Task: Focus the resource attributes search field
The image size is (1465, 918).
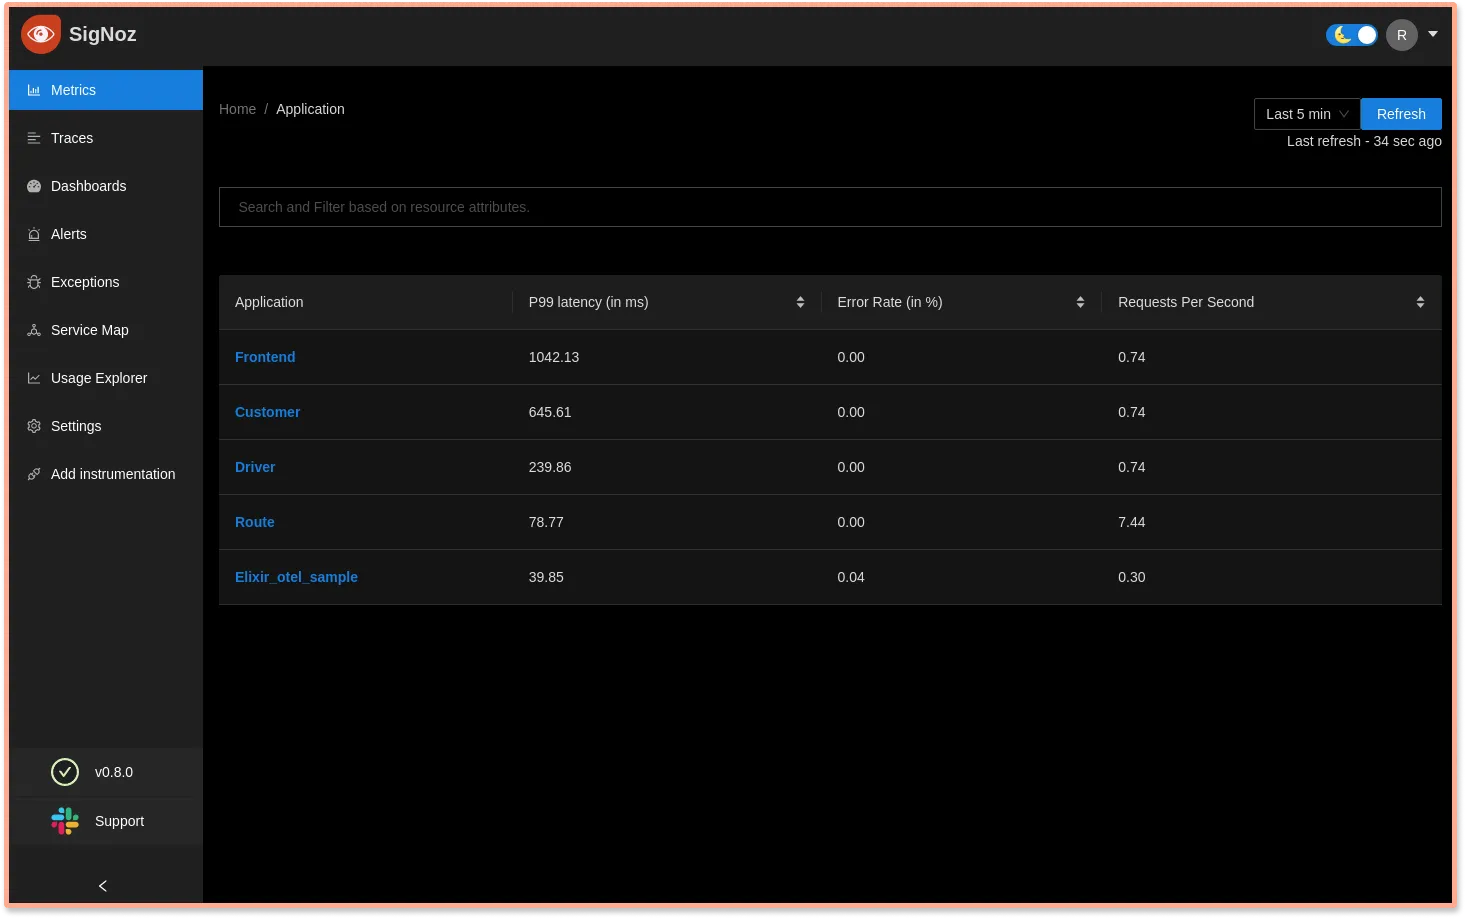Action: (x=830, y=207)
